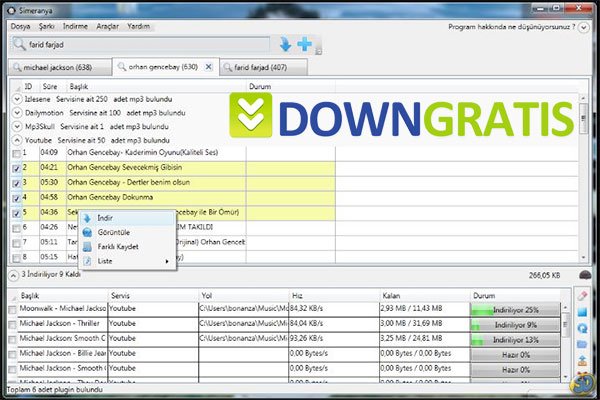Screen dimensions: 600x400
Task: Open the Araçlar menu
Action: tap(108, 26)
